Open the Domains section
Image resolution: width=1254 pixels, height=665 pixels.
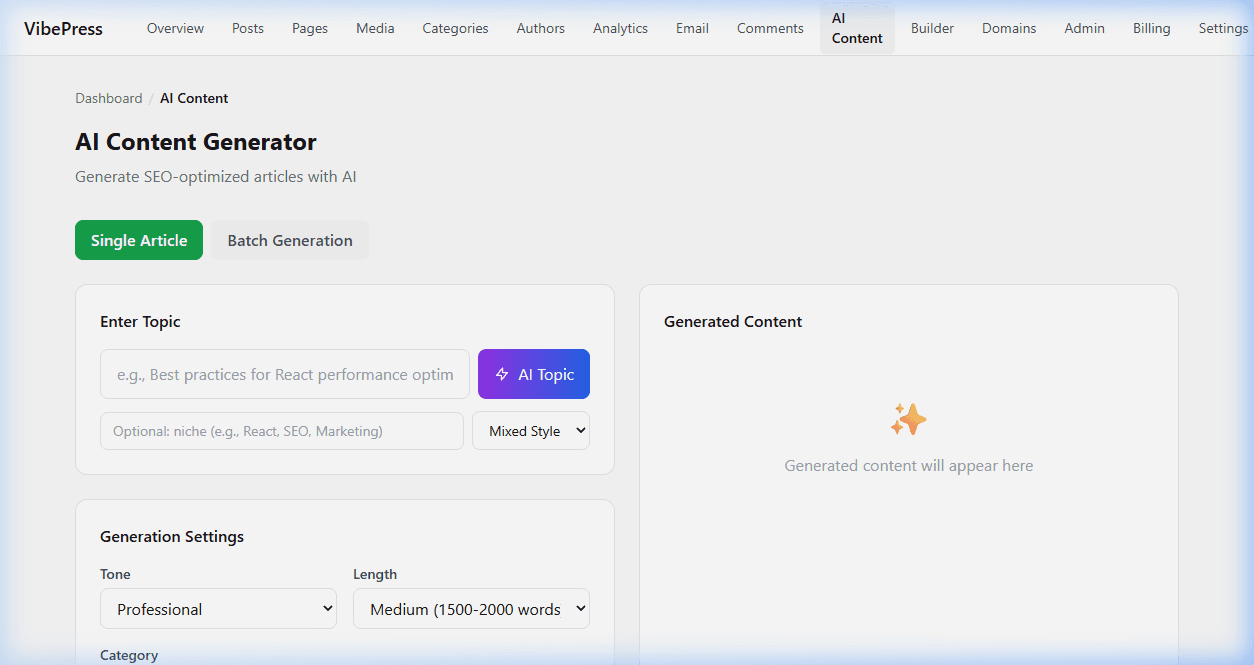pyautogui.click(x=1008, y=28)
